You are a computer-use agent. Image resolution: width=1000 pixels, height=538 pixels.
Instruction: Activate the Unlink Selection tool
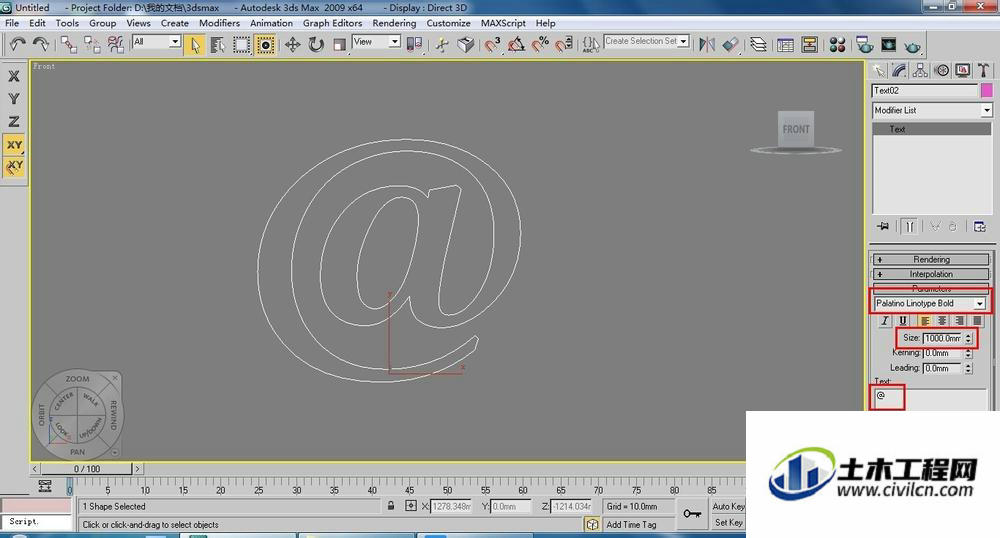pyautogui.click(x=92, y=44)
